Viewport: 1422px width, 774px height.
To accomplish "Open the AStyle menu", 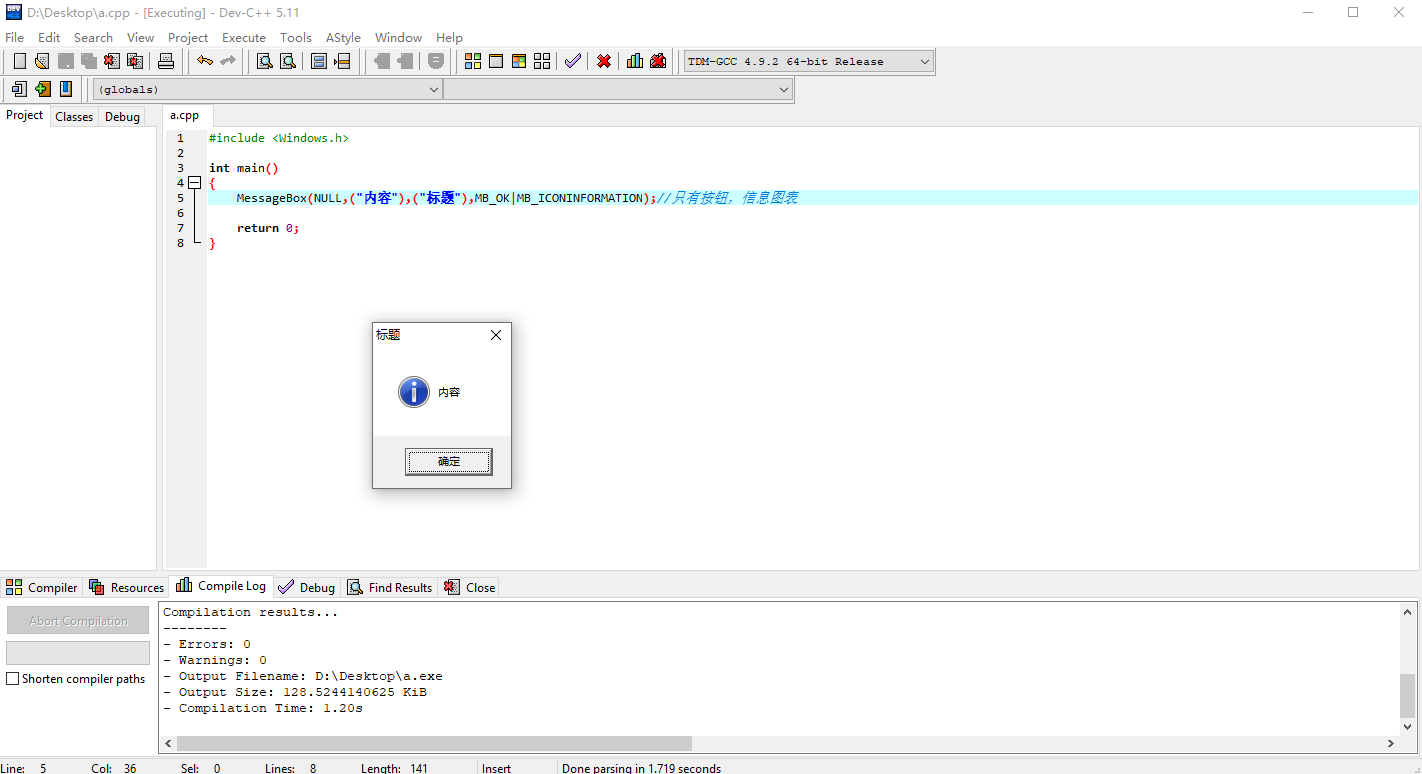I will coord(343,37).
